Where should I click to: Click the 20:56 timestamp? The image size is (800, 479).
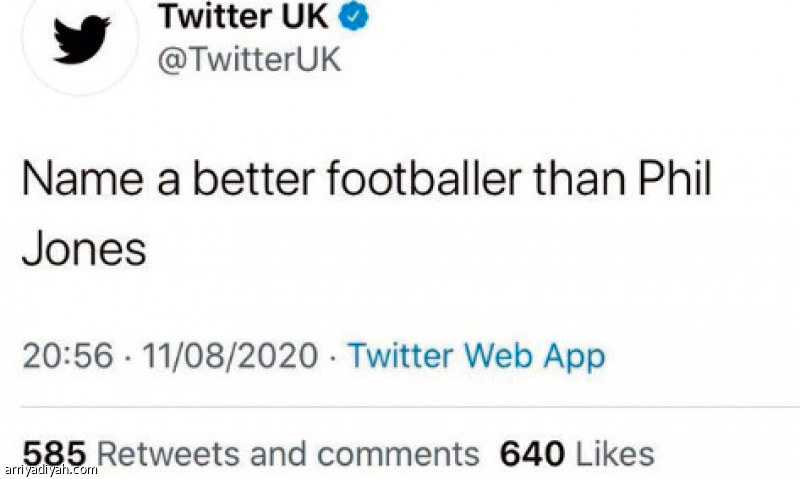(x=67, y=355)
